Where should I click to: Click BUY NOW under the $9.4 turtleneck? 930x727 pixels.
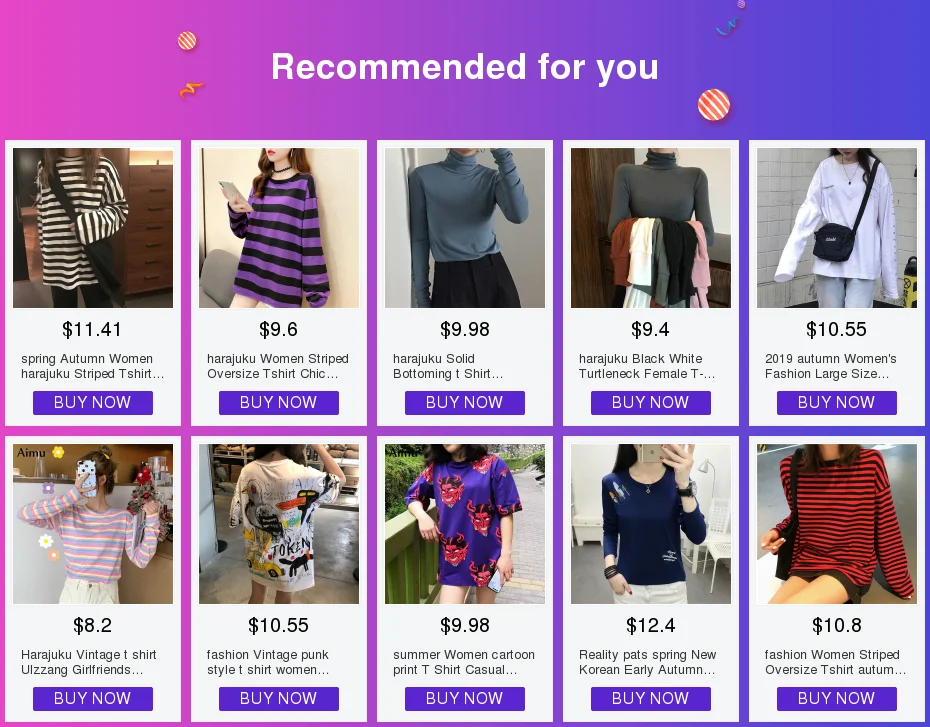tap(651, 403)
